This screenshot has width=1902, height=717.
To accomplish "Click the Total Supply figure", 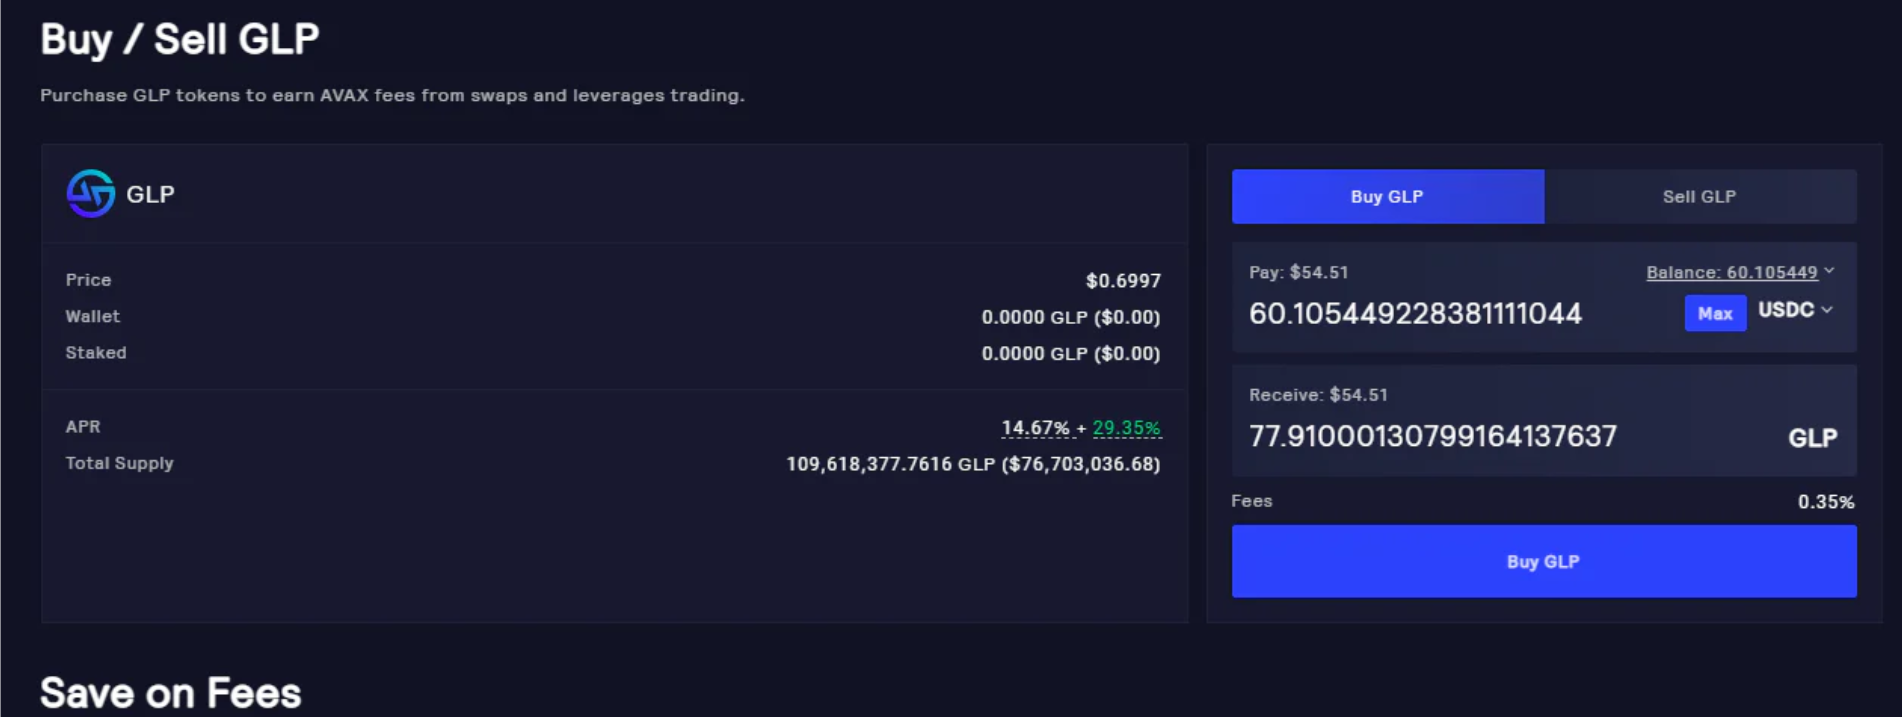I will (973, 464).
